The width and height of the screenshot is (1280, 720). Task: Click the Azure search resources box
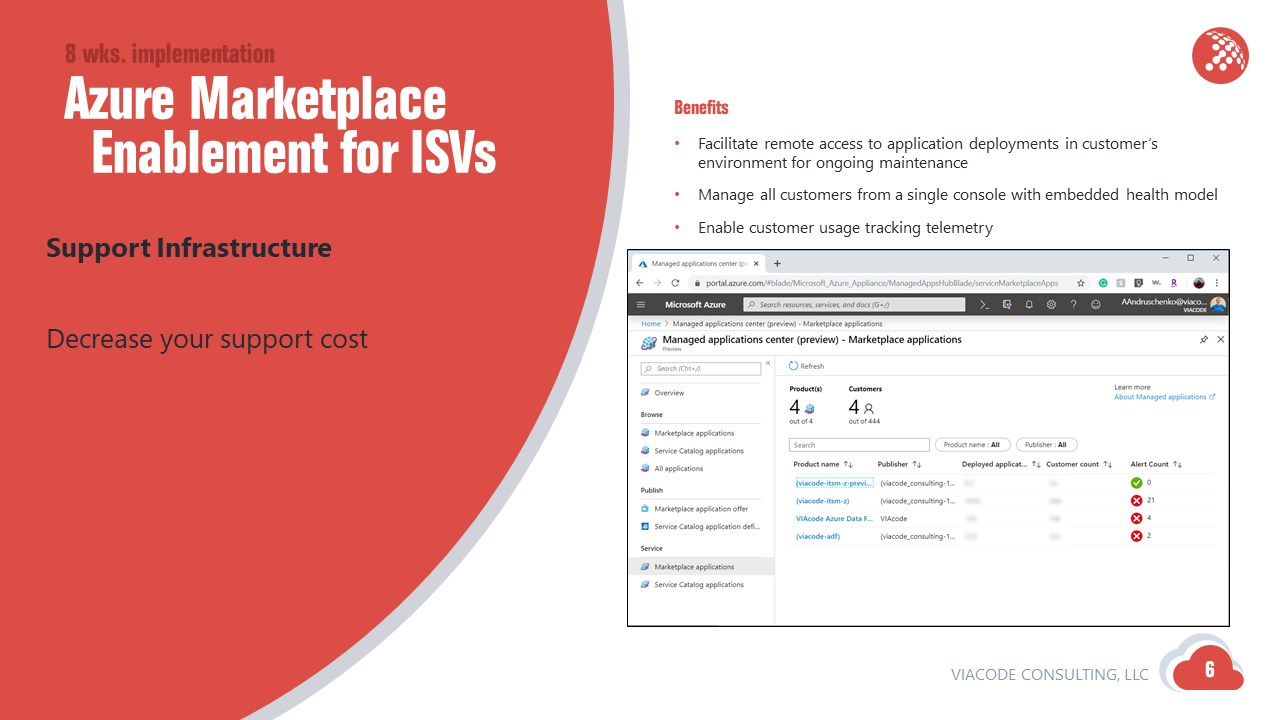tap(854, 304)
